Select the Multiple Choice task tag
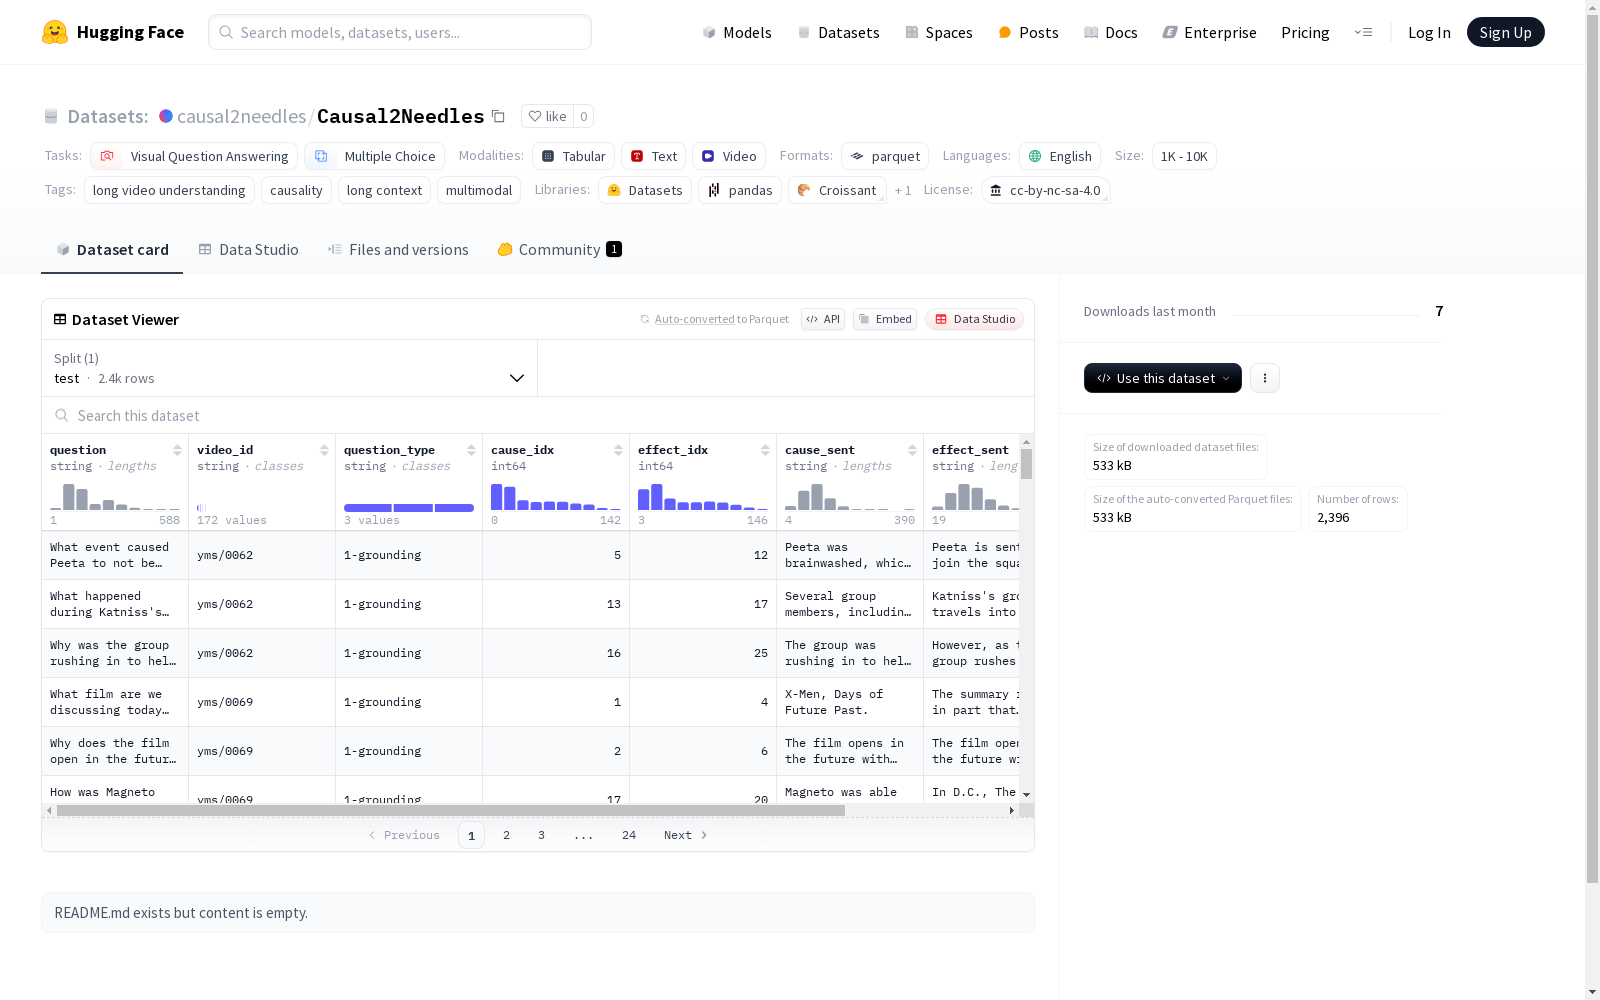 pos(375,156)
